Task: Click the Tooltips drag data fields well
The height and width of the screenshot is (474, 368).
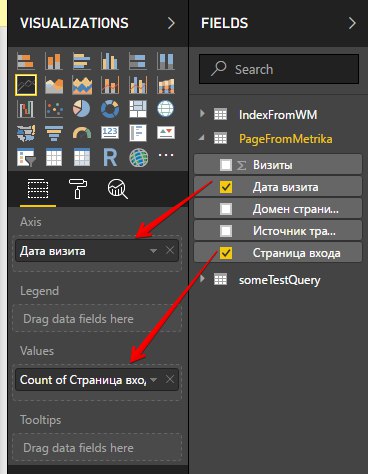Action: [97, 448]
